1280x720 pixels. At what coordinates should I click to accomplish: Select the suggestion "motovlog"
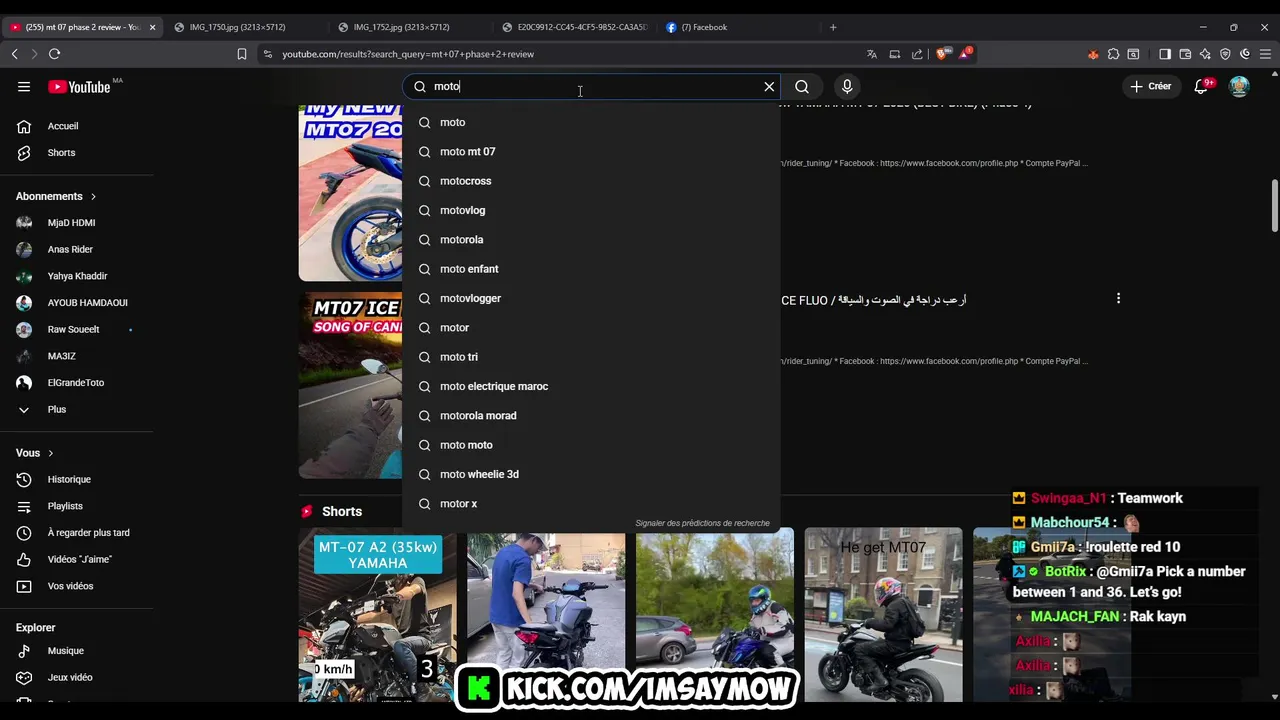[590, 210]
